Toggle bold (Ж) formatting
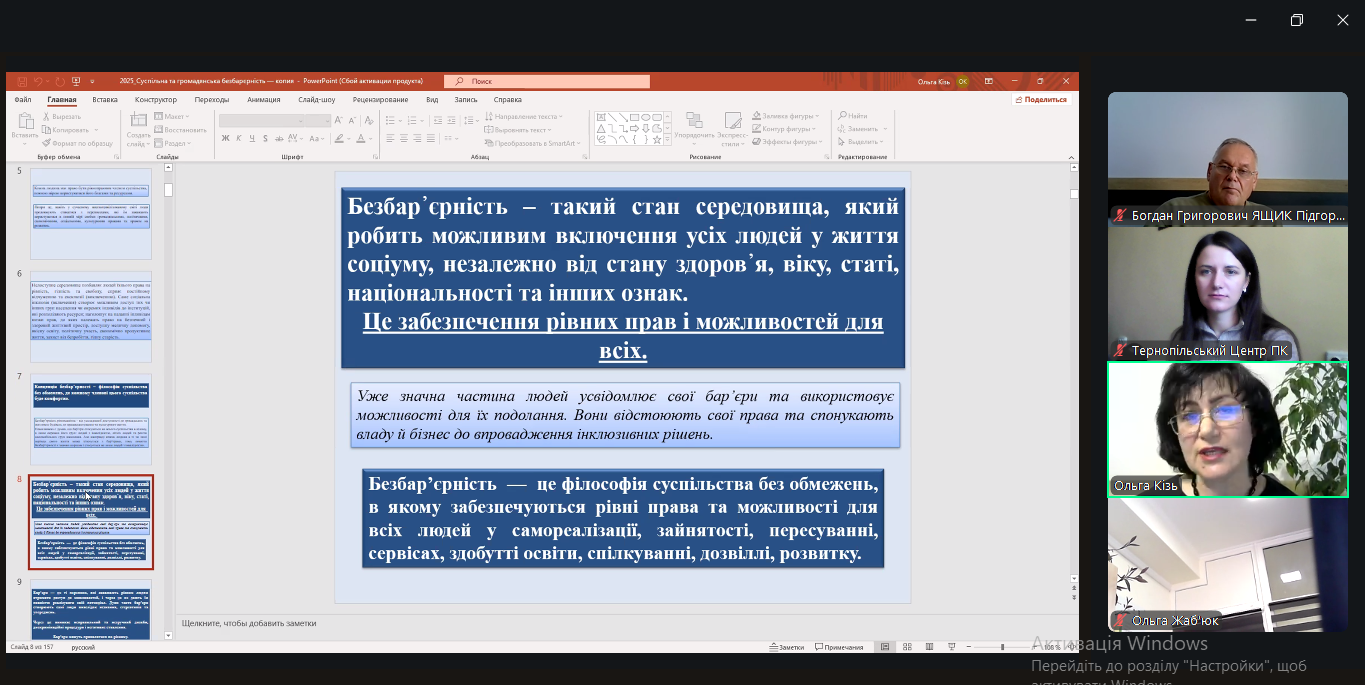This screenshot has height=685, width=1365. coord(223,139)
